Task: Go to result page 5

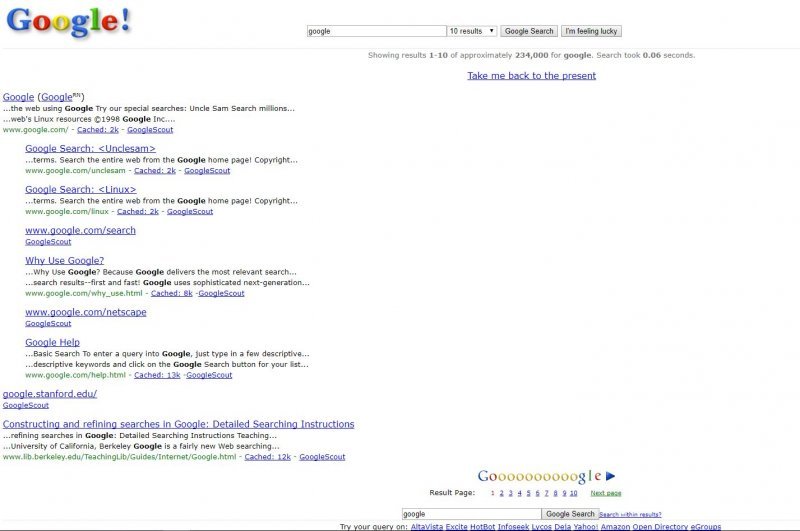Action: (529, 493)
